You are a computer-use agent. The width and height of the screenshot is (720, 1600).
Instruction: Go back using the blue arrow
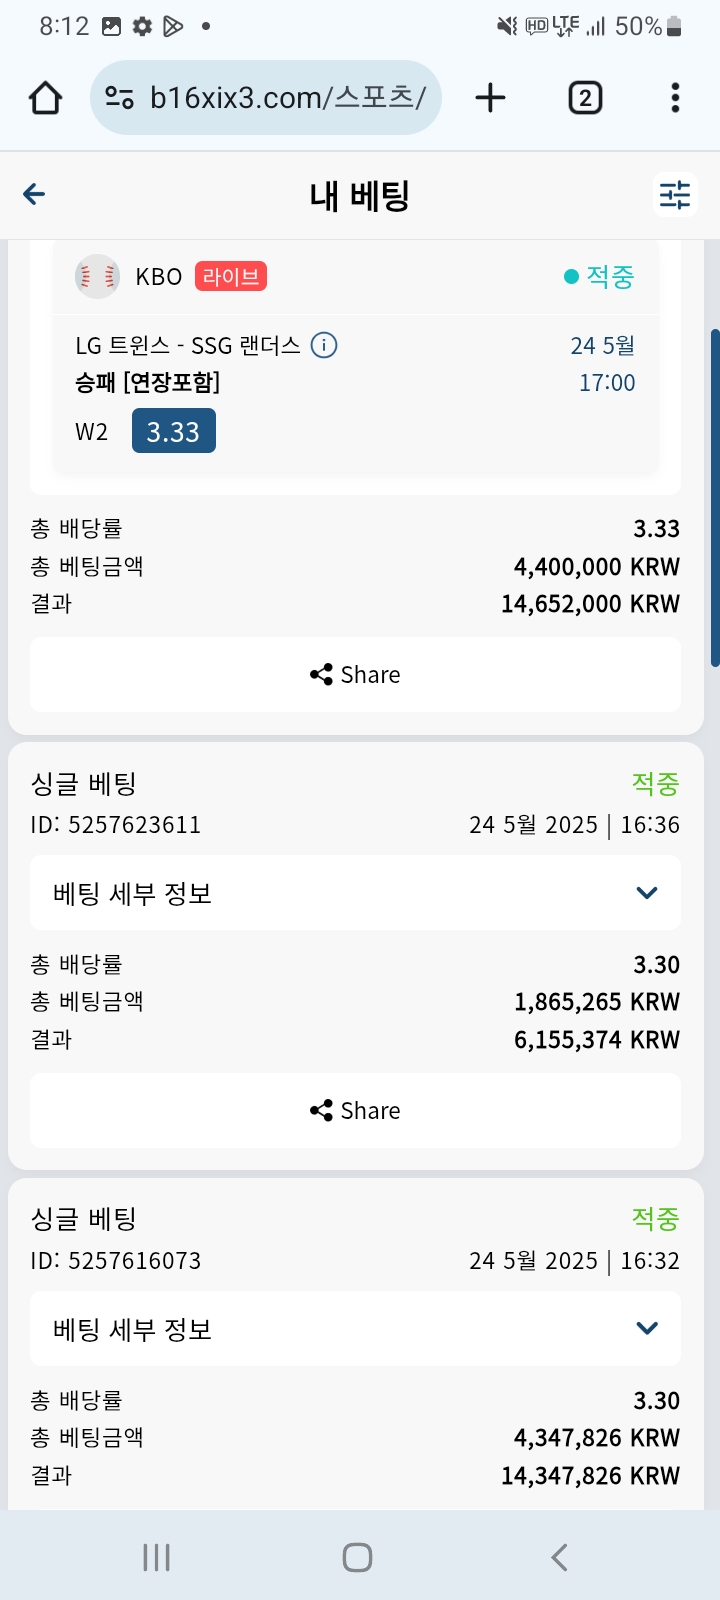pyautogui.click(x=34, y=194)
